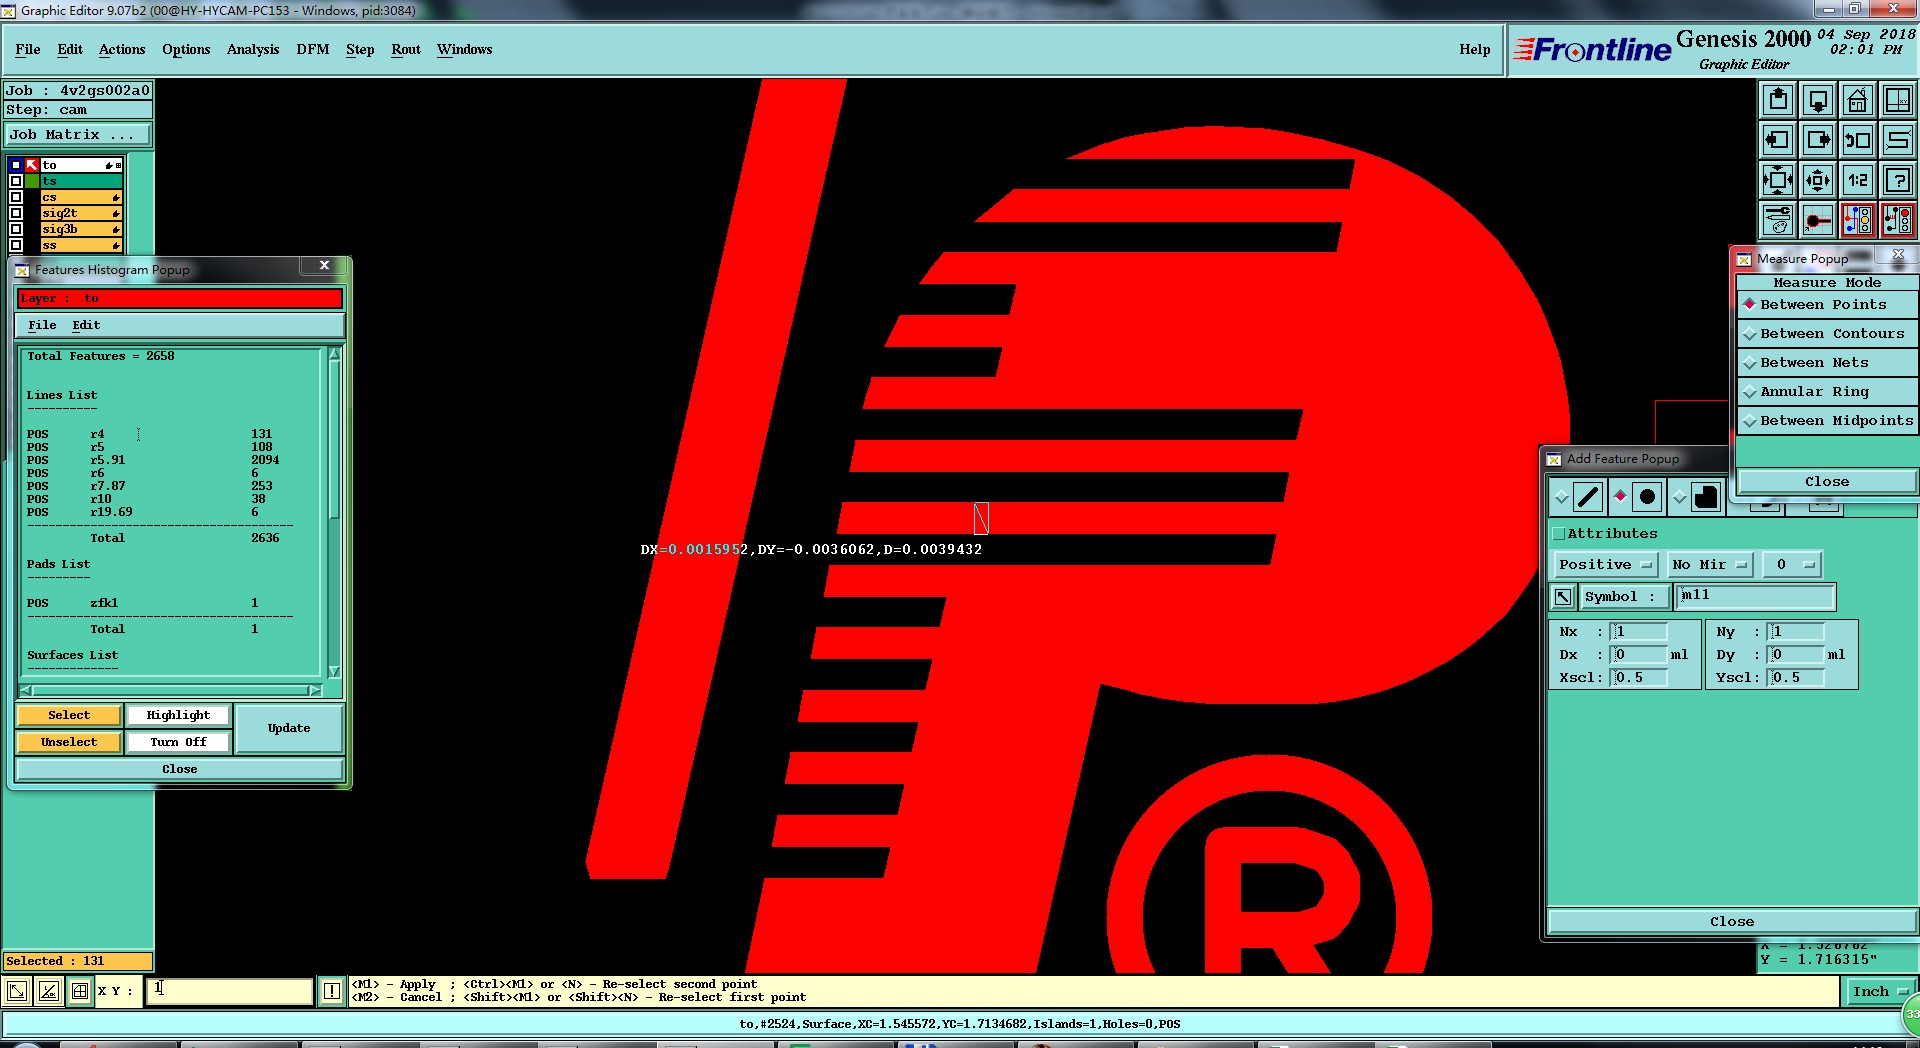Toggle the checkbox for layer to
Viewport: 1920px width, 1048px height.
[15, 165]
